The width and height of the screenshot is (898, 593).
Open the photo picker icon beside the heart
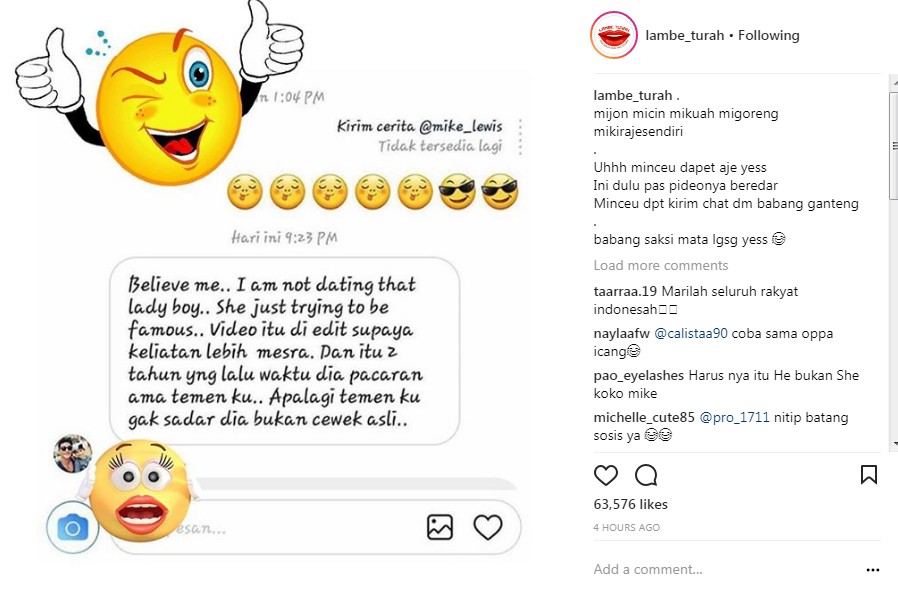point(440,527)
